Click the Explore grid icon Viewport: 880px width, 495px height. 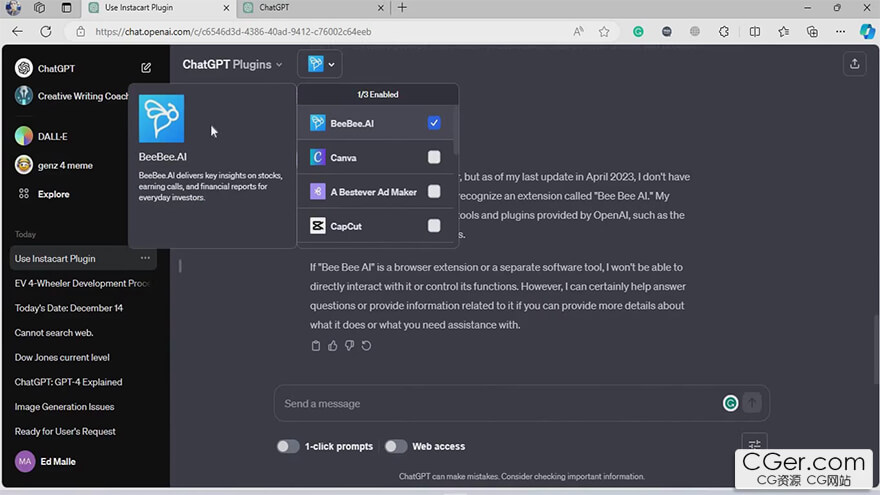(24, 194)
